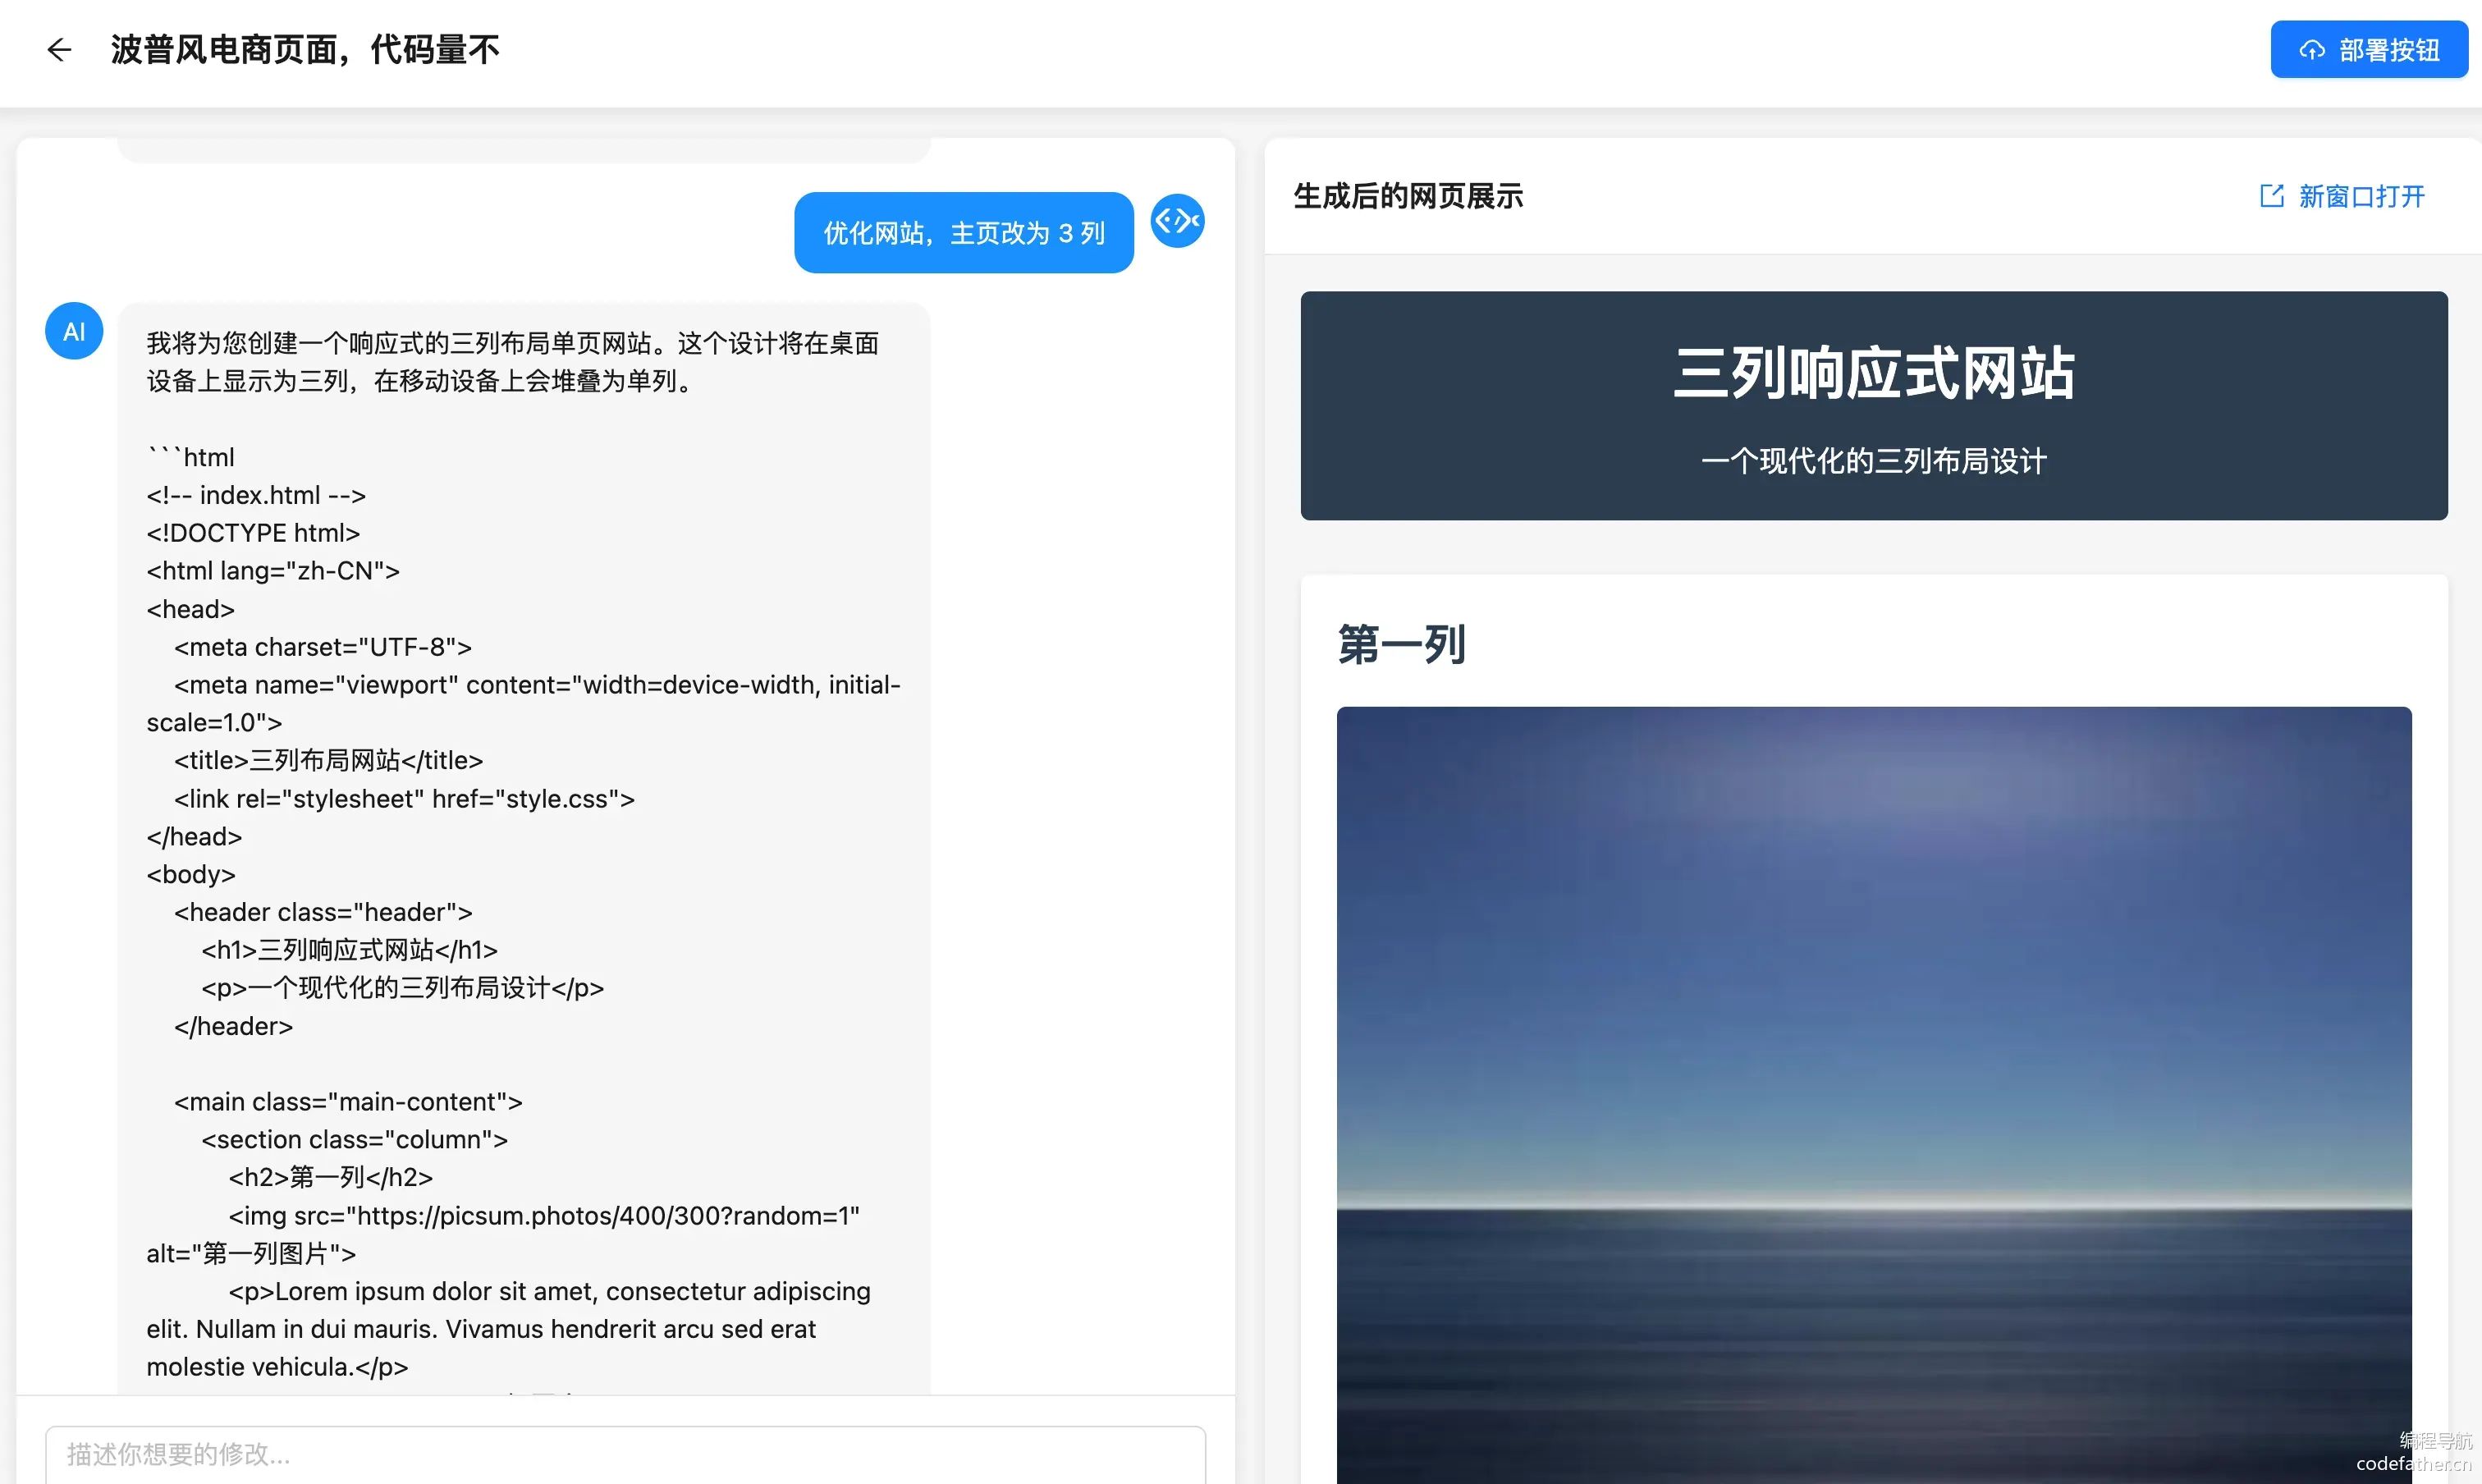Click the <html lang="zh-CN"> code line
This screenshot has width=2482, height=1484.
[x=273, y=571]
